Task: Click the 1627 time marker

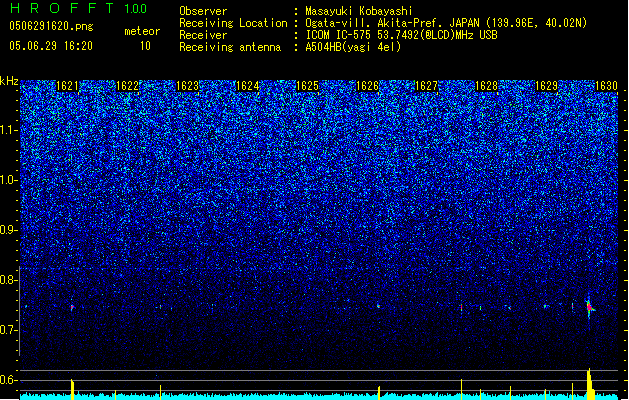Action: pyautogui.click(x=426, y=86)
